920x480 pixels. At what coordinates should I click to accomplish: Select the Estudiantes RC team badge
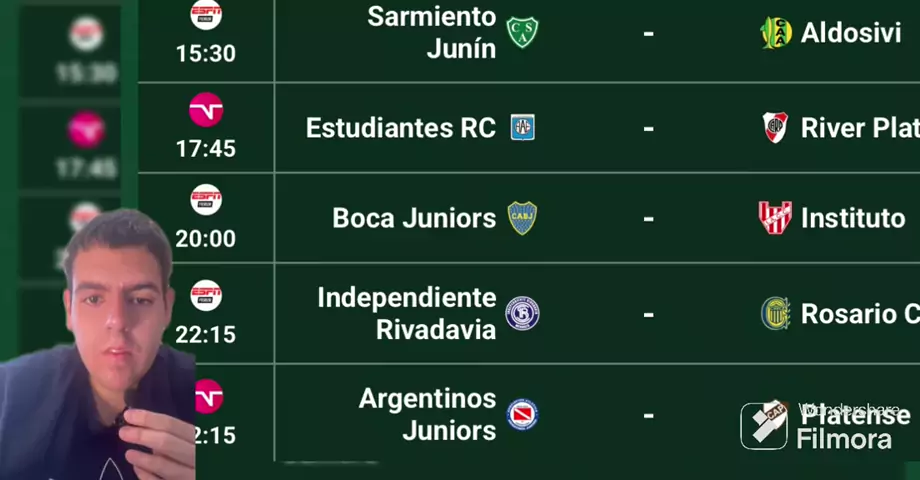click(x=522, y=128)
